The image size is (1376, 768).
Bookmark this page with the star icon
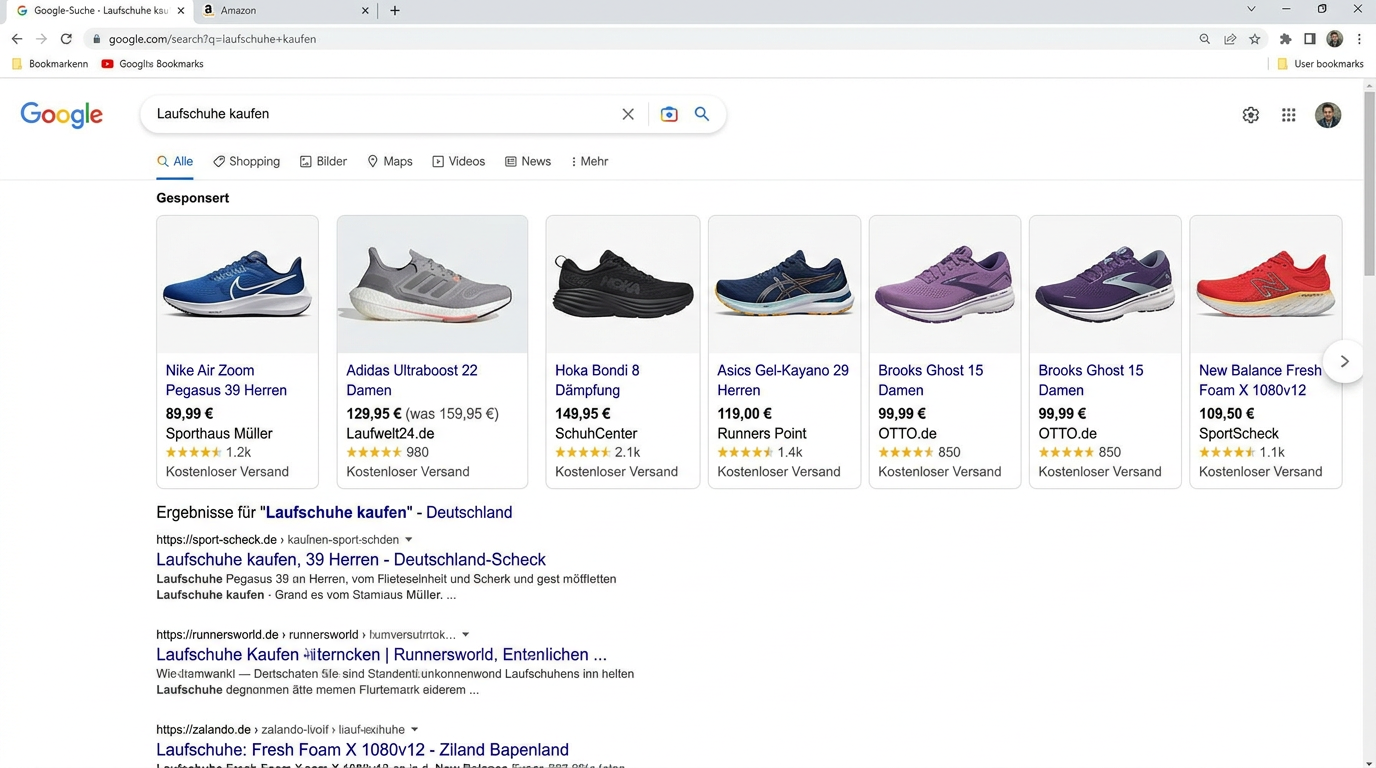pos(1255,39)
